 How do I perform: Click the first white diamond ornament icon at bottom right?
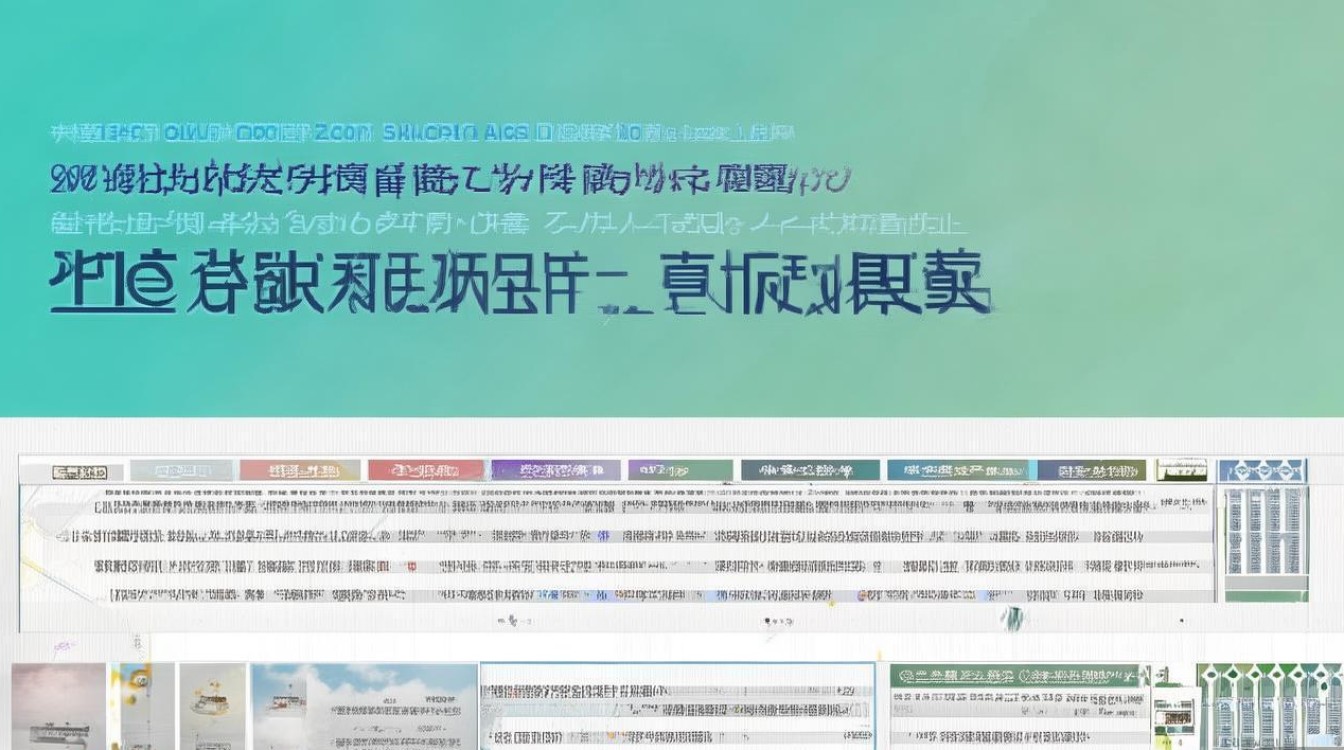coord(1210,673)
